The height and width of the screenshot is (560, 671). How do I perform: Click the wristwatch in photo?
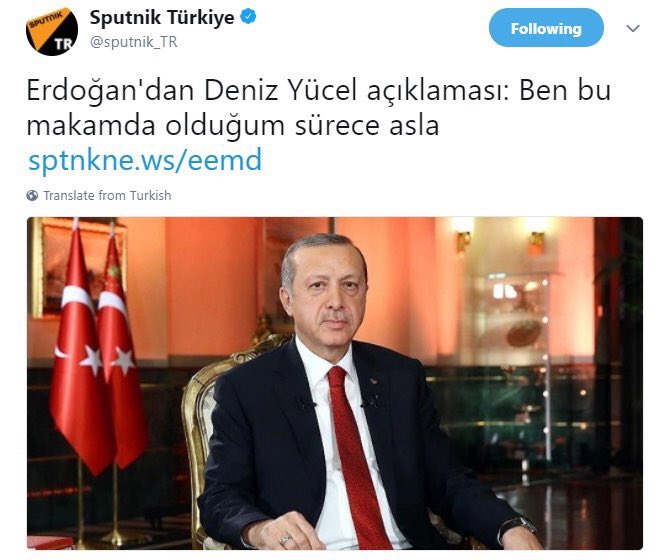(517, 527)
